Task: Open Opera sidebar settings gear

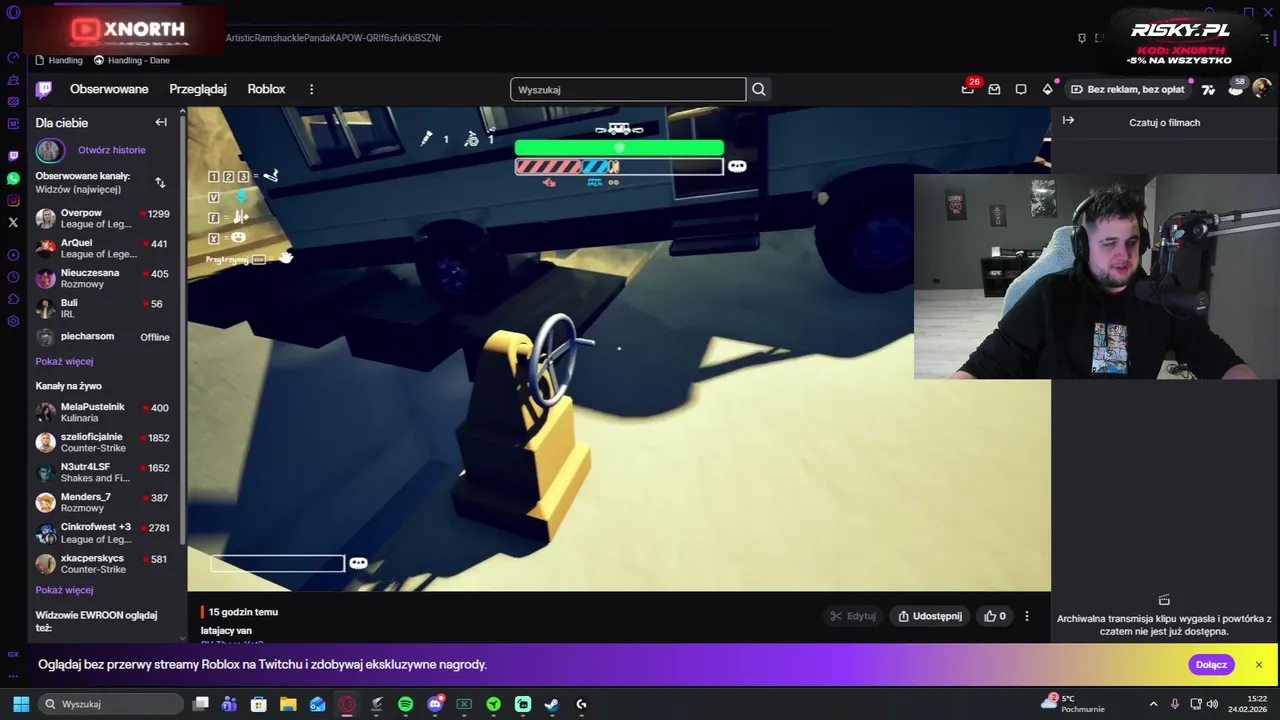Action: tap(13, 321)
